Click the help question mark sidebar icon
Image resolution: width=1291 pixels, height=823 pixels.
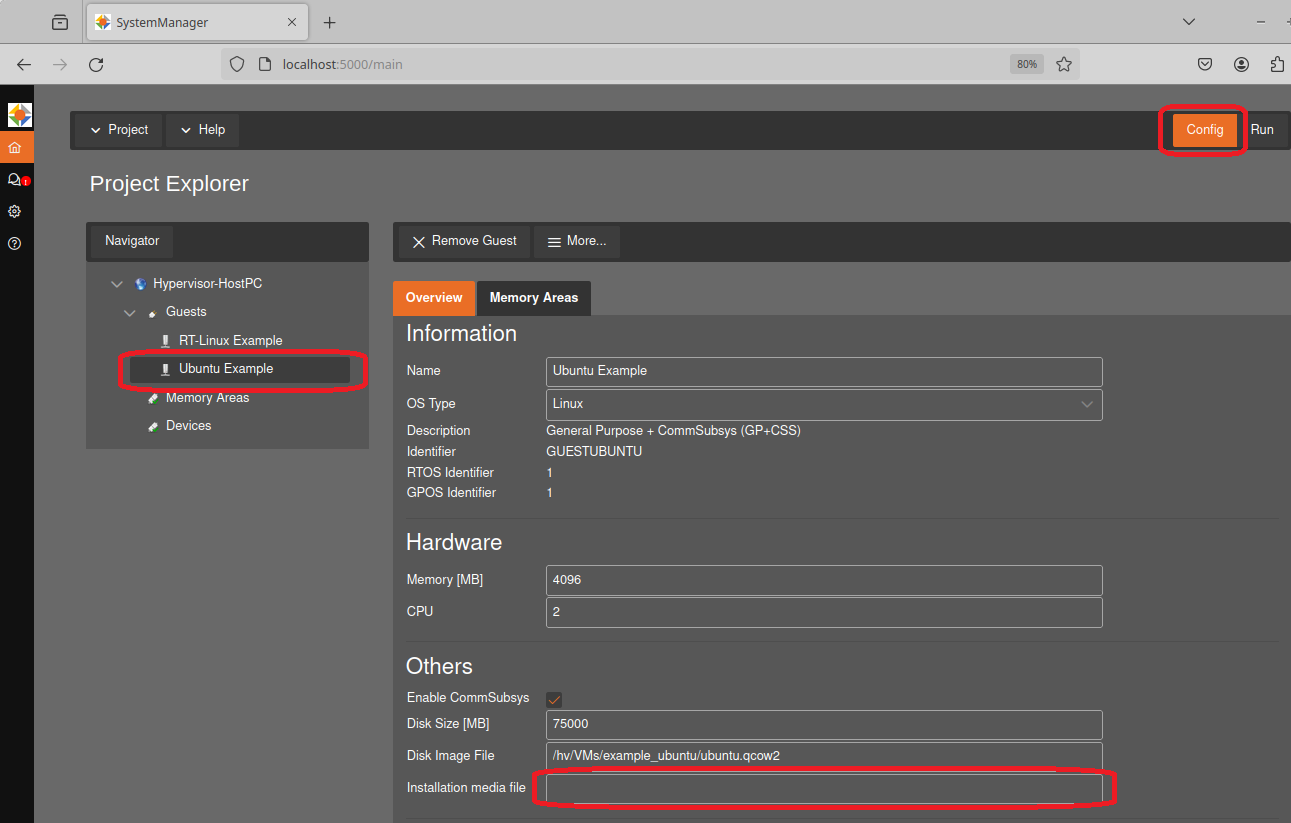point(15,243)
